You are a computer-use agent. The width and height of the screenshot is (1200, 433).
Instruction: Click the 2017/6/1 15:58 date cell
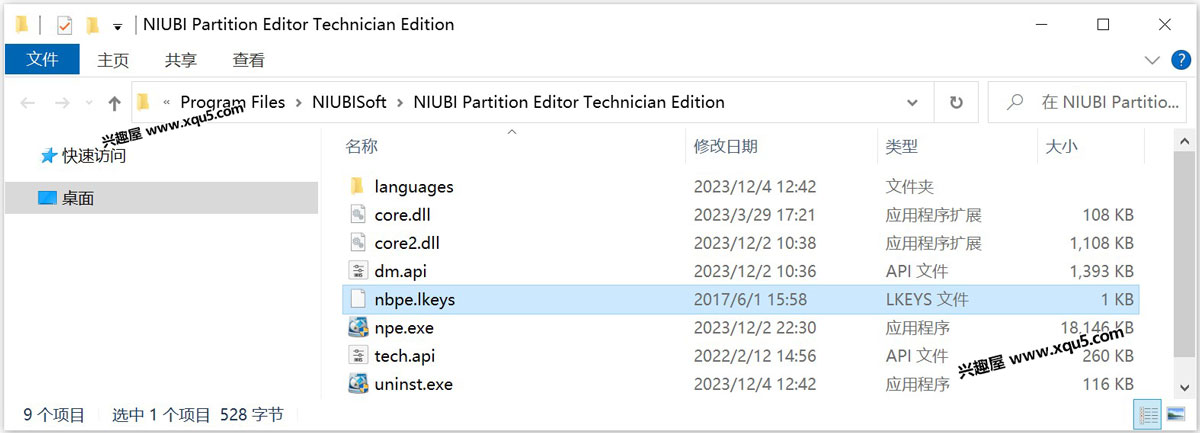coord(750,298)
